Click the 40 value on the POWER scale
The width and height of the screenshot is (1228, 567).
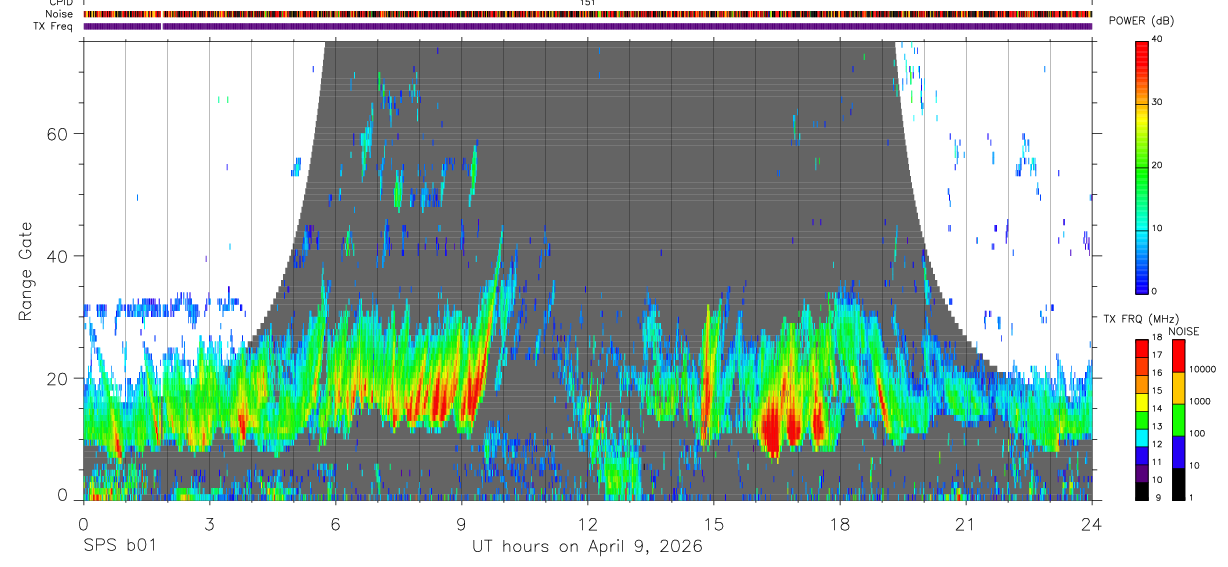[1156, 40]
